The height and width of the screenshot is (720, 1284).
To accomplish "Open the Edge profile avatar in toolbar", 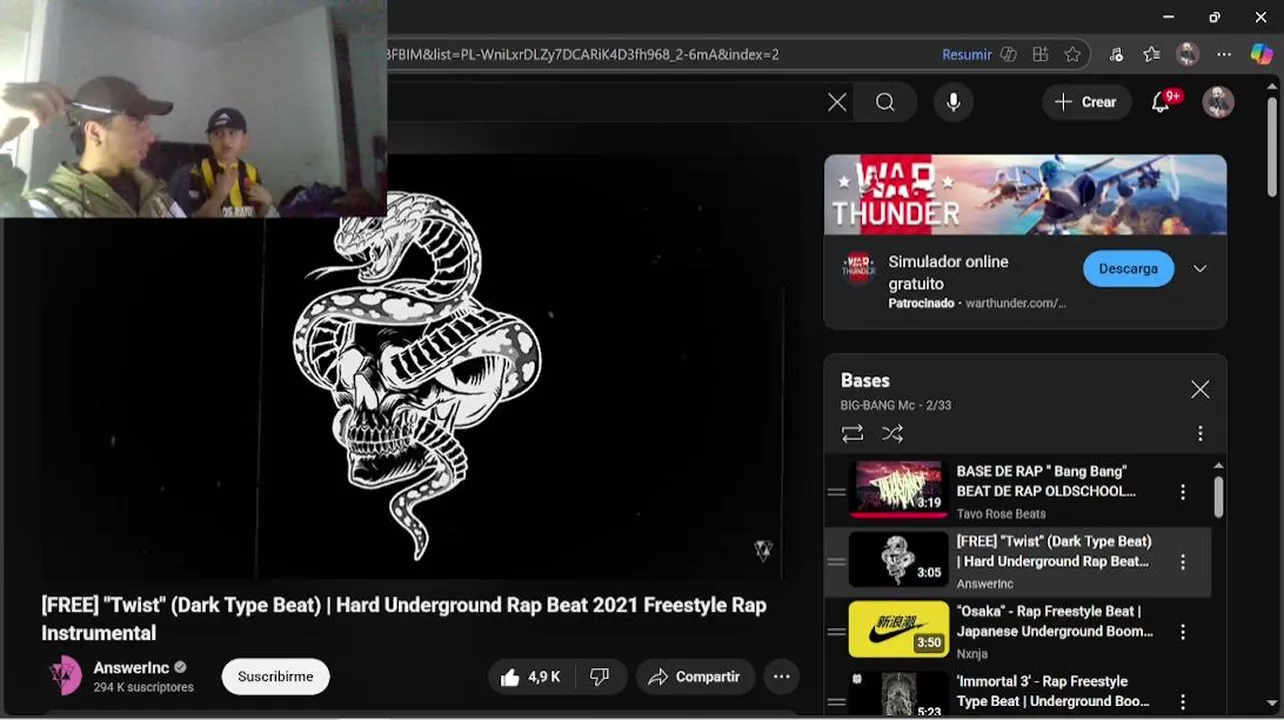I will (x=1188, y=55).
